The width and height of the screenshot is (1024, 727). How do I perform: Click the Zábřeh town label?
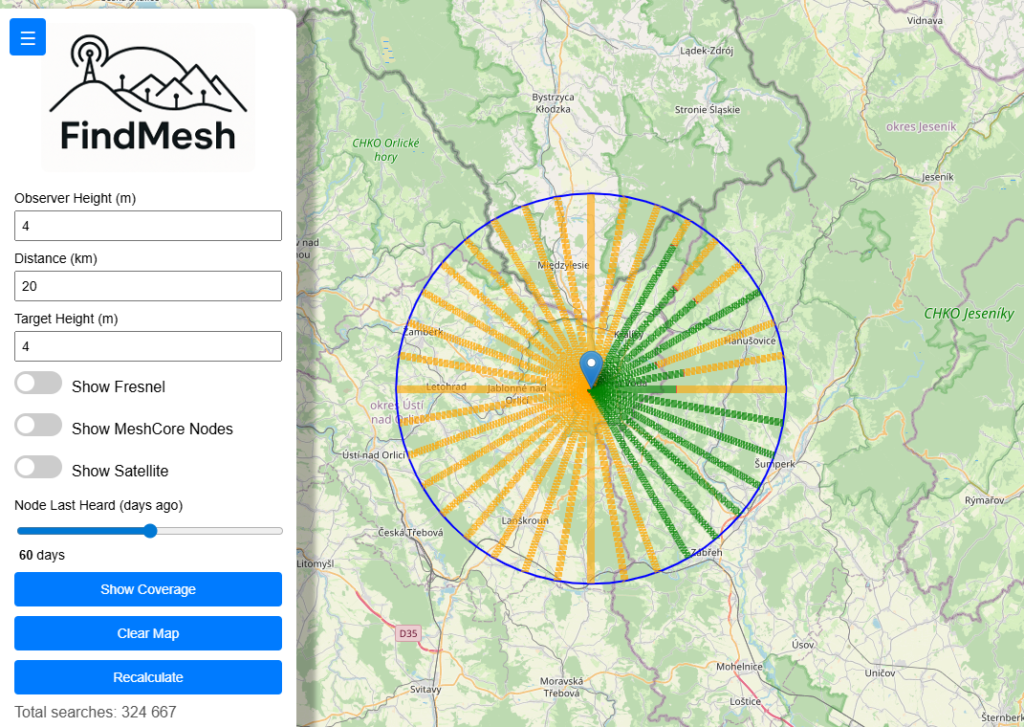[705, 552]
